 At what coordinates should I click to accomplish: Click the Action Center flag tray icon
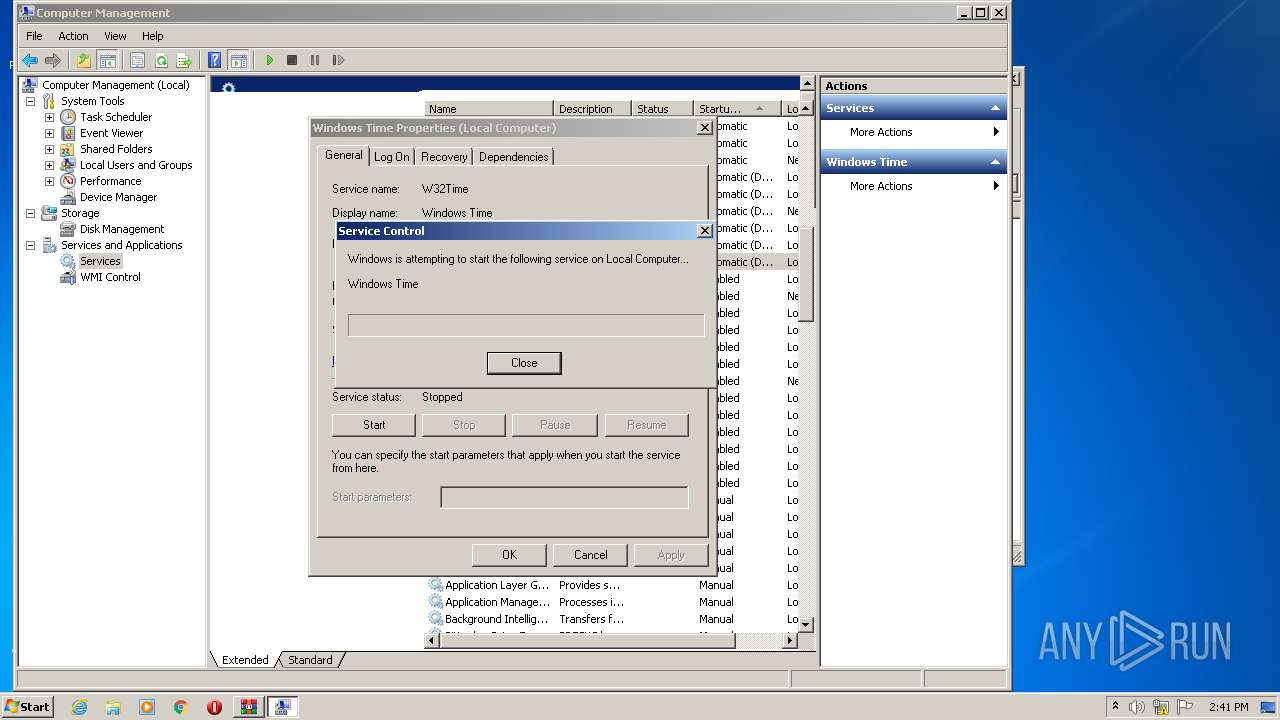(x=1185, y=707)
